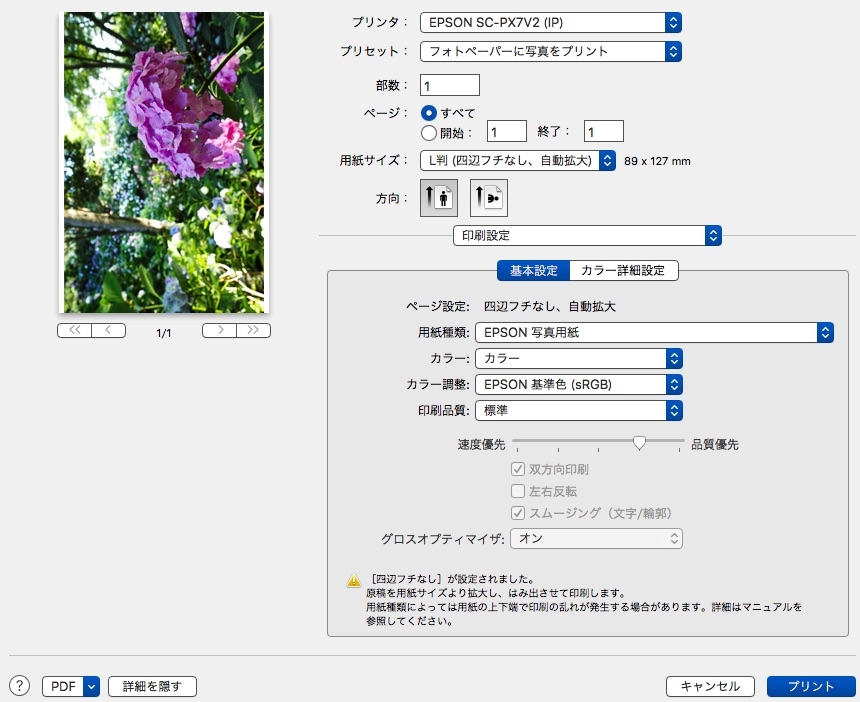
Task: Click the 開始 page number field
Action: pyautogui.click(x=507, y=132)
